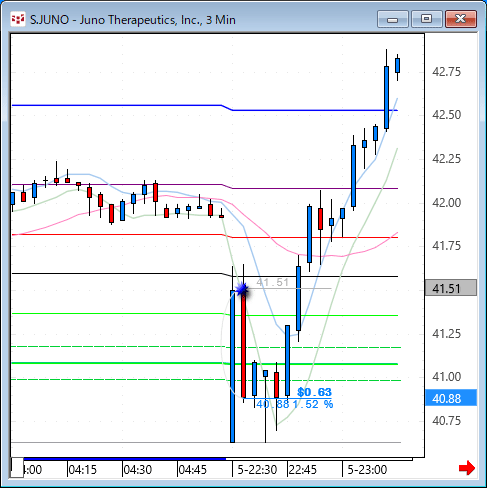
Task: Minimize the S.JUNO chart window
Action: (x=393, y=19)
